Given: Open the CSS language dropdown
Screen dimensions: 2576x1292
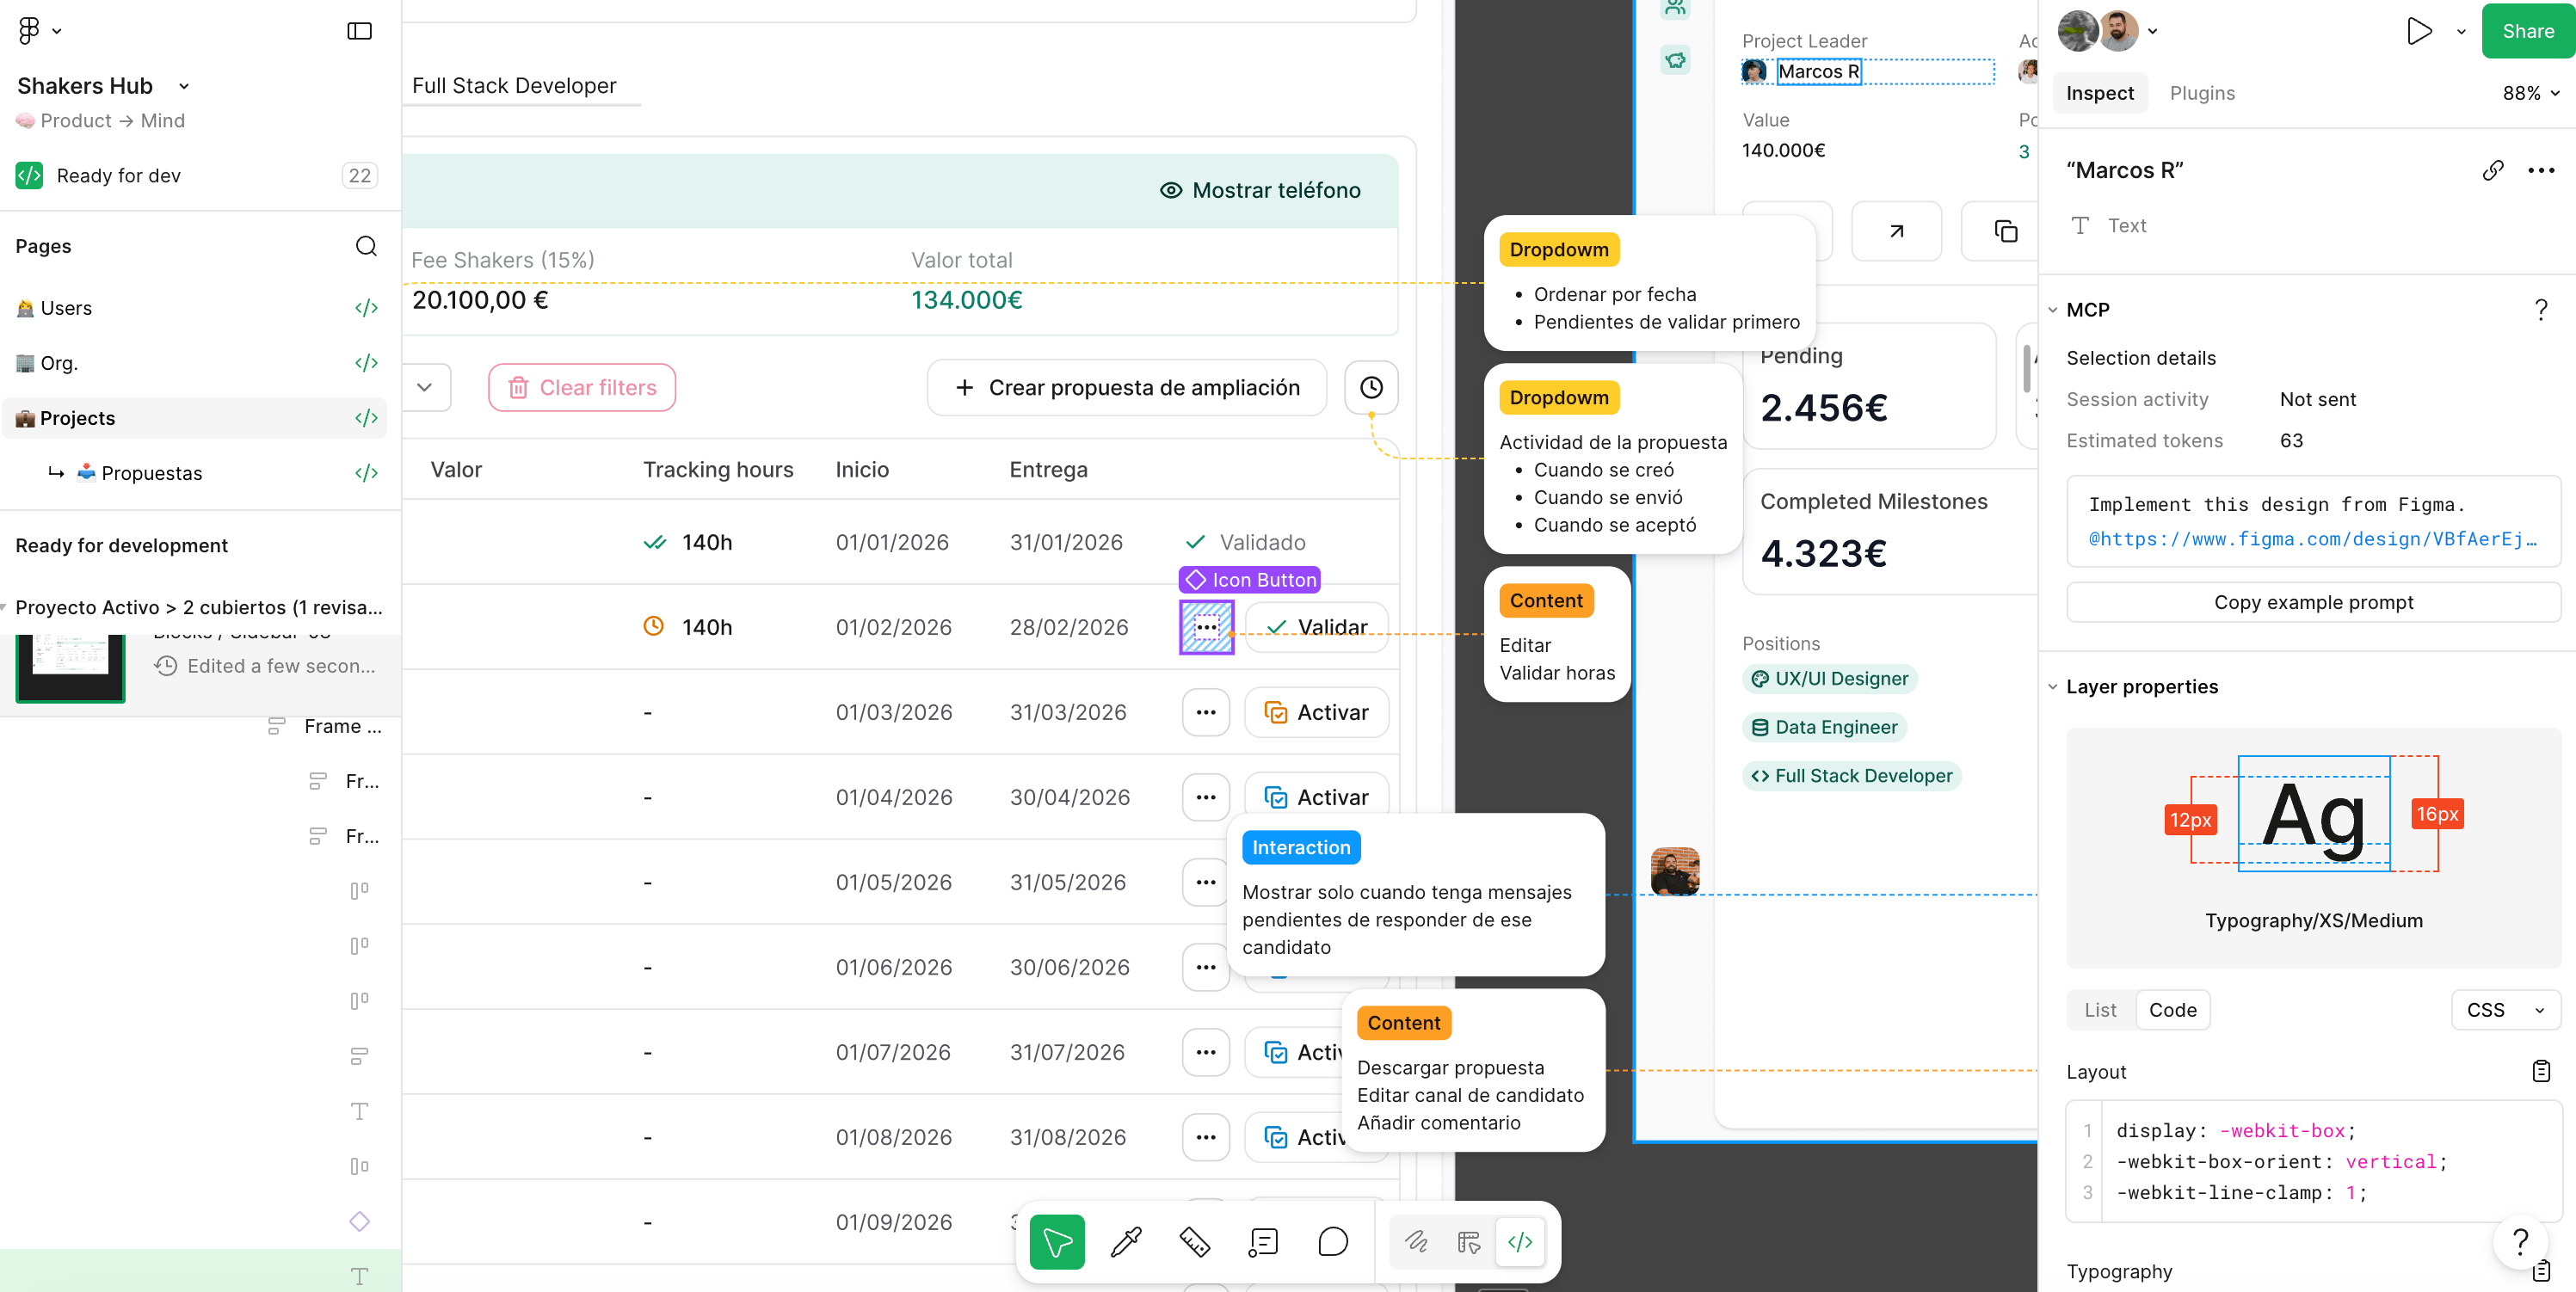Looking at the screenshot, I should (x=2505, y=1010).
